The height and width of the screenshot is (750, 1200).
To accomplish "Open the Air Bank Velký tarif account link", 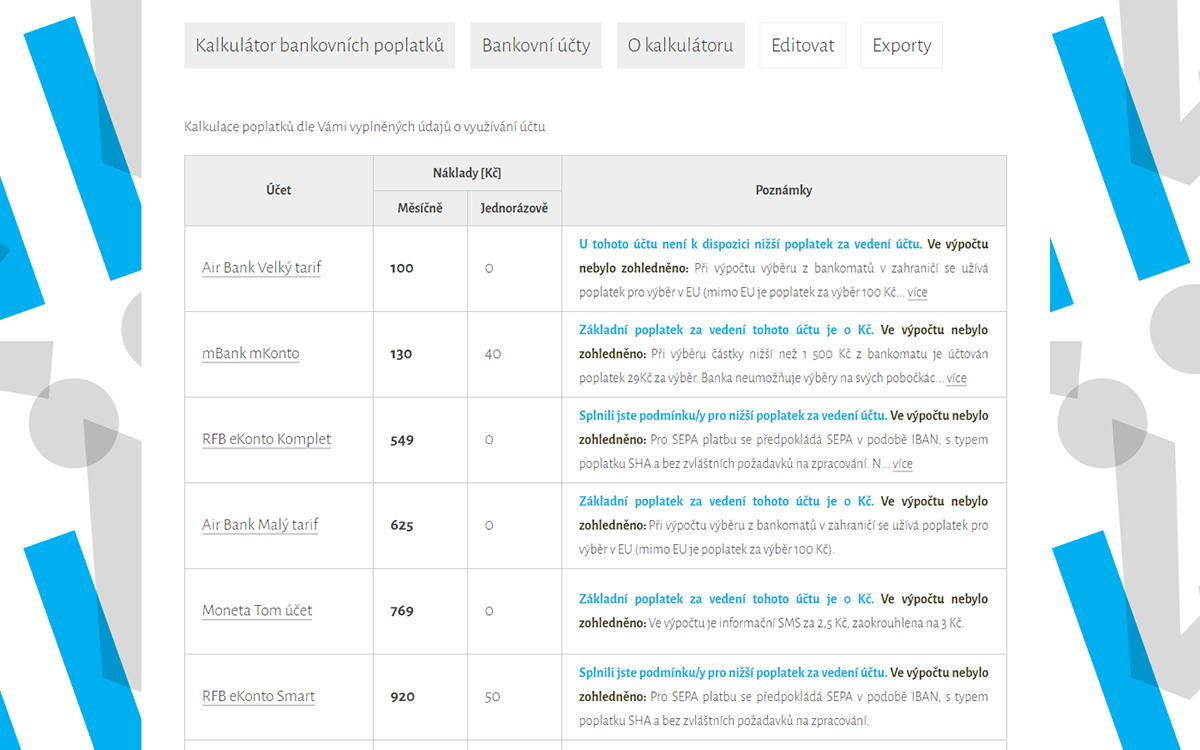I will pyautogui.click(x=262, y=268).
